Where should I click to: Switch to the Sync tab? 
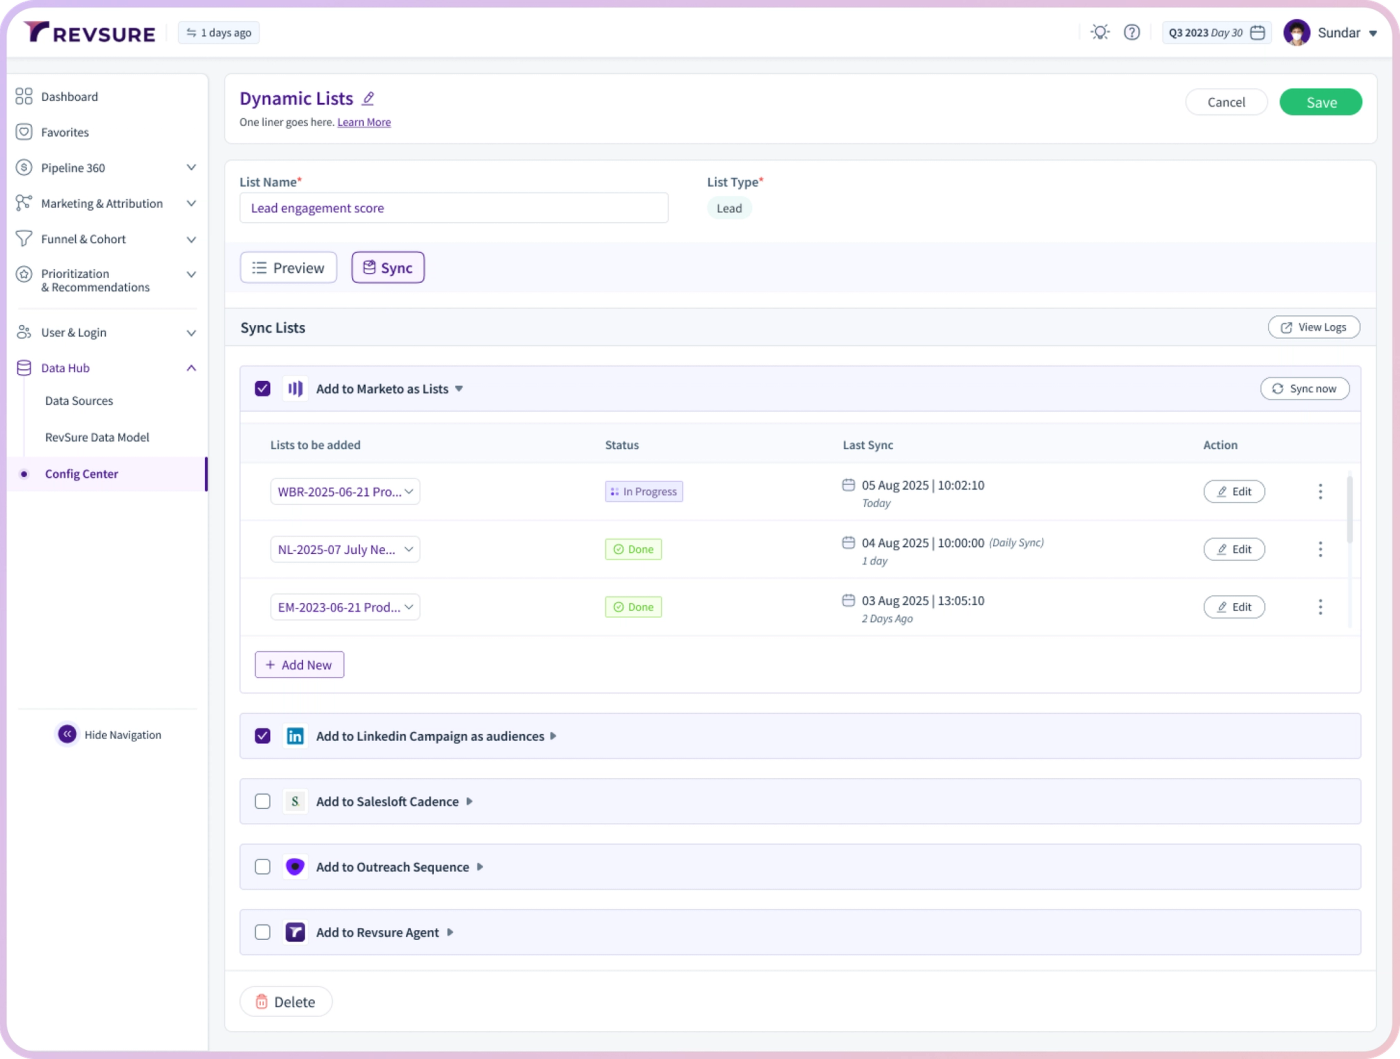tap(388, 268)
